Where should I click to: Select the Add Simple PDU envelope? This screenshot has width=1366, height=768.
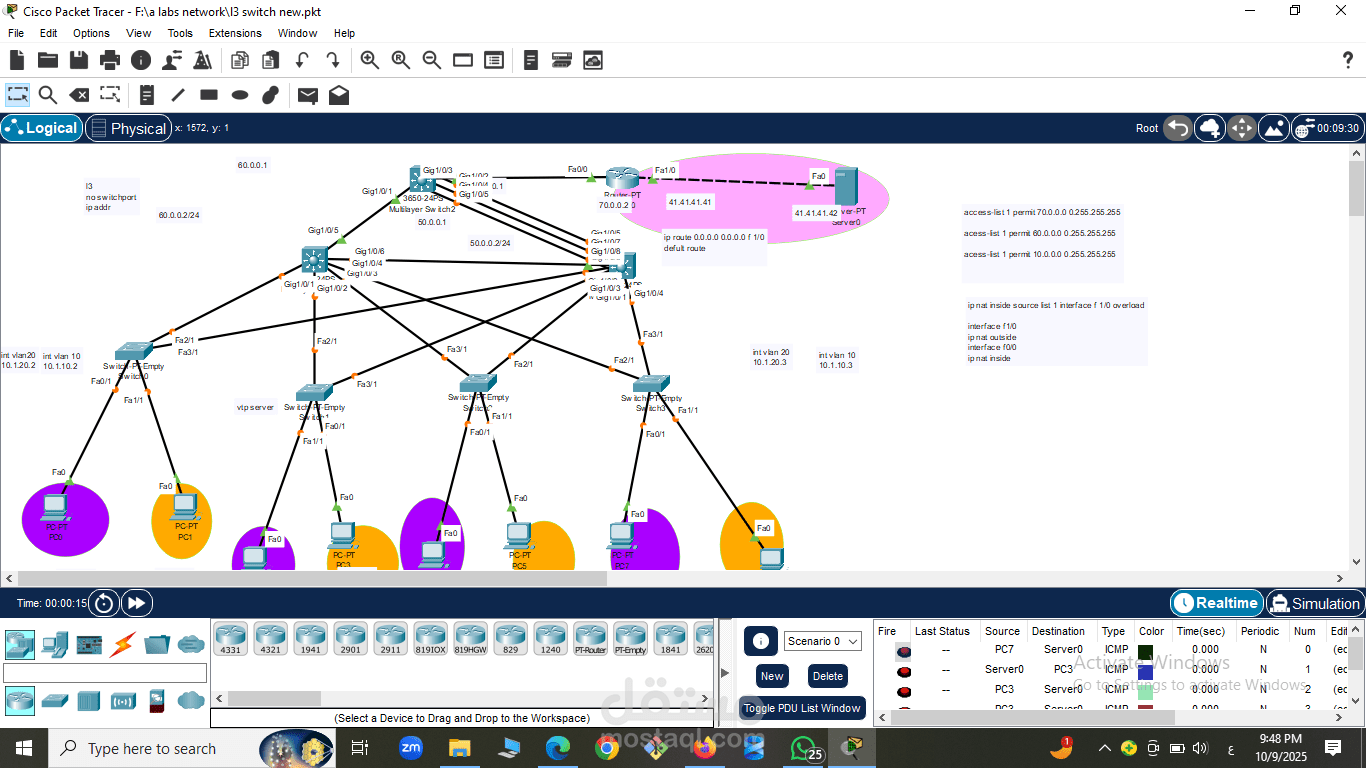click(x=308, y=95)
